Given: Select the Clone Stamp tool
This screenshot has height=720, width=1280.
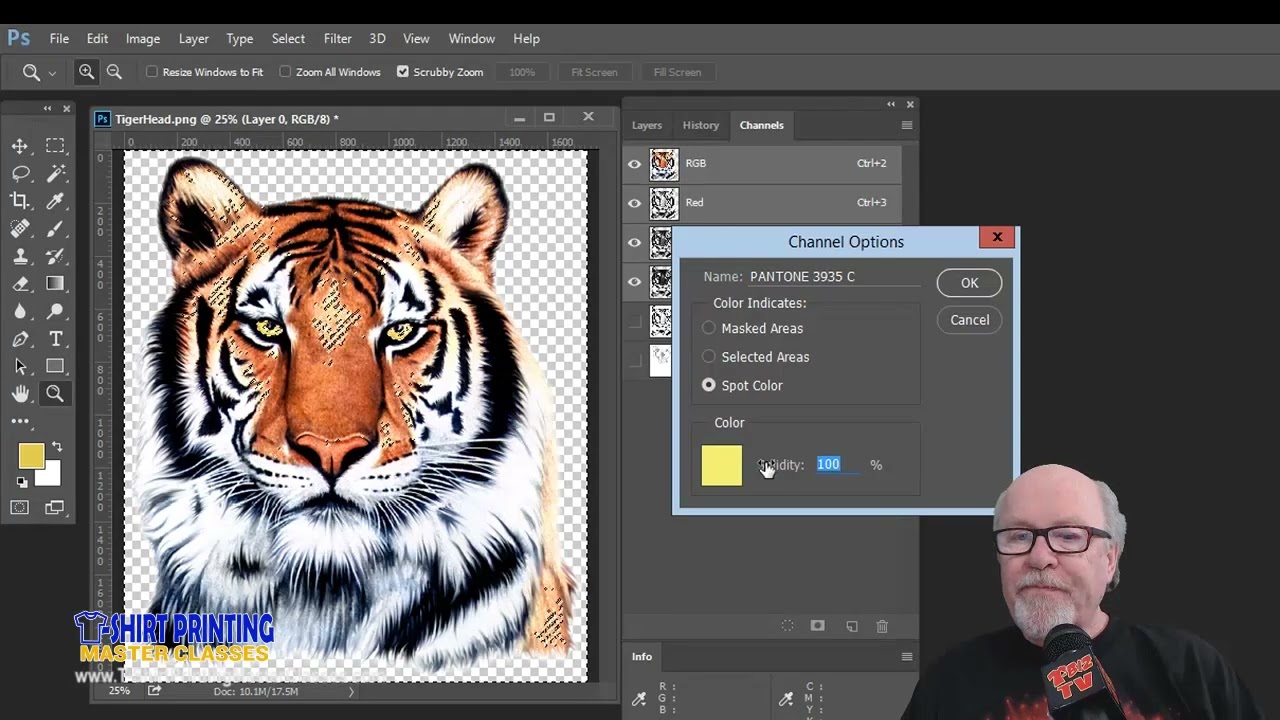Looking at the screenshot, I should pyautogui.click(x=20, y=256).
